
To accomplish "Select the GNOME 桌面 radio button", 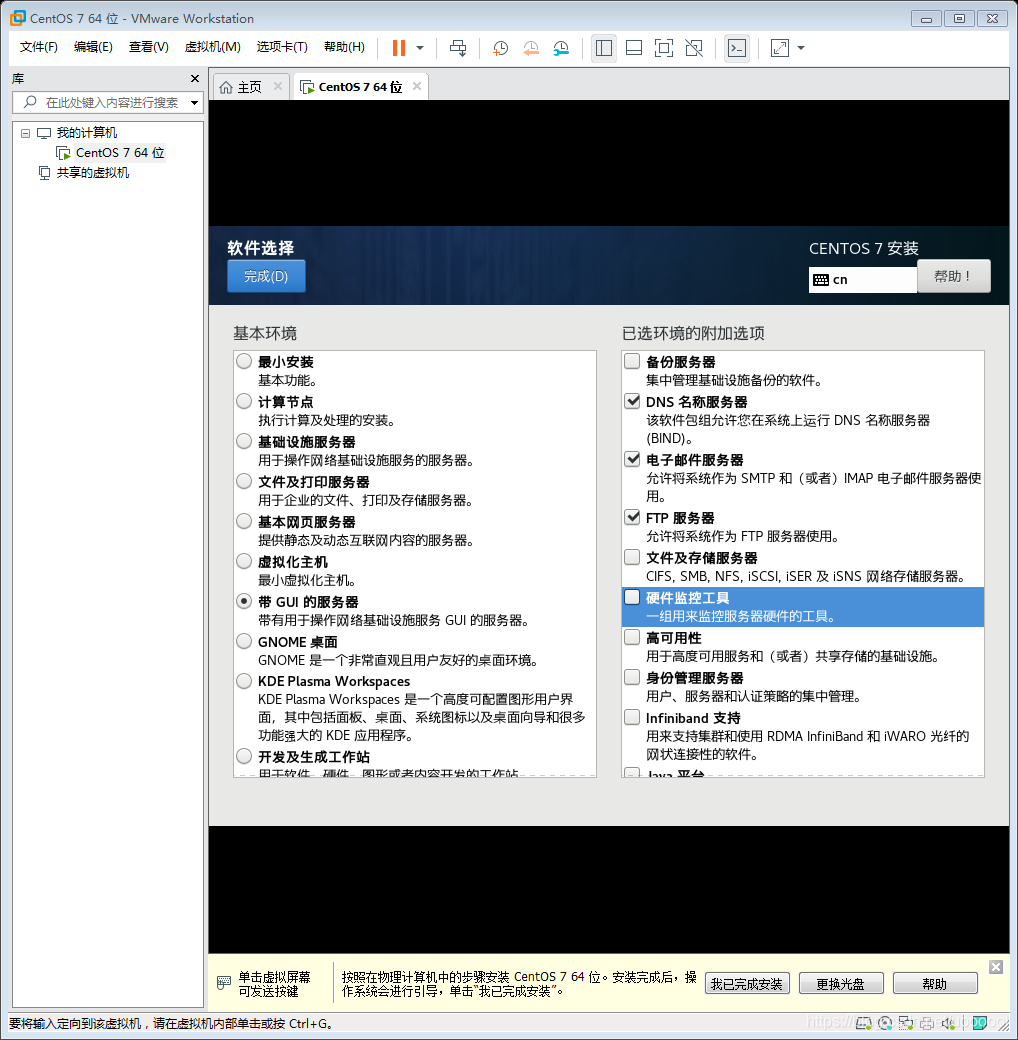I will (244, 641).
